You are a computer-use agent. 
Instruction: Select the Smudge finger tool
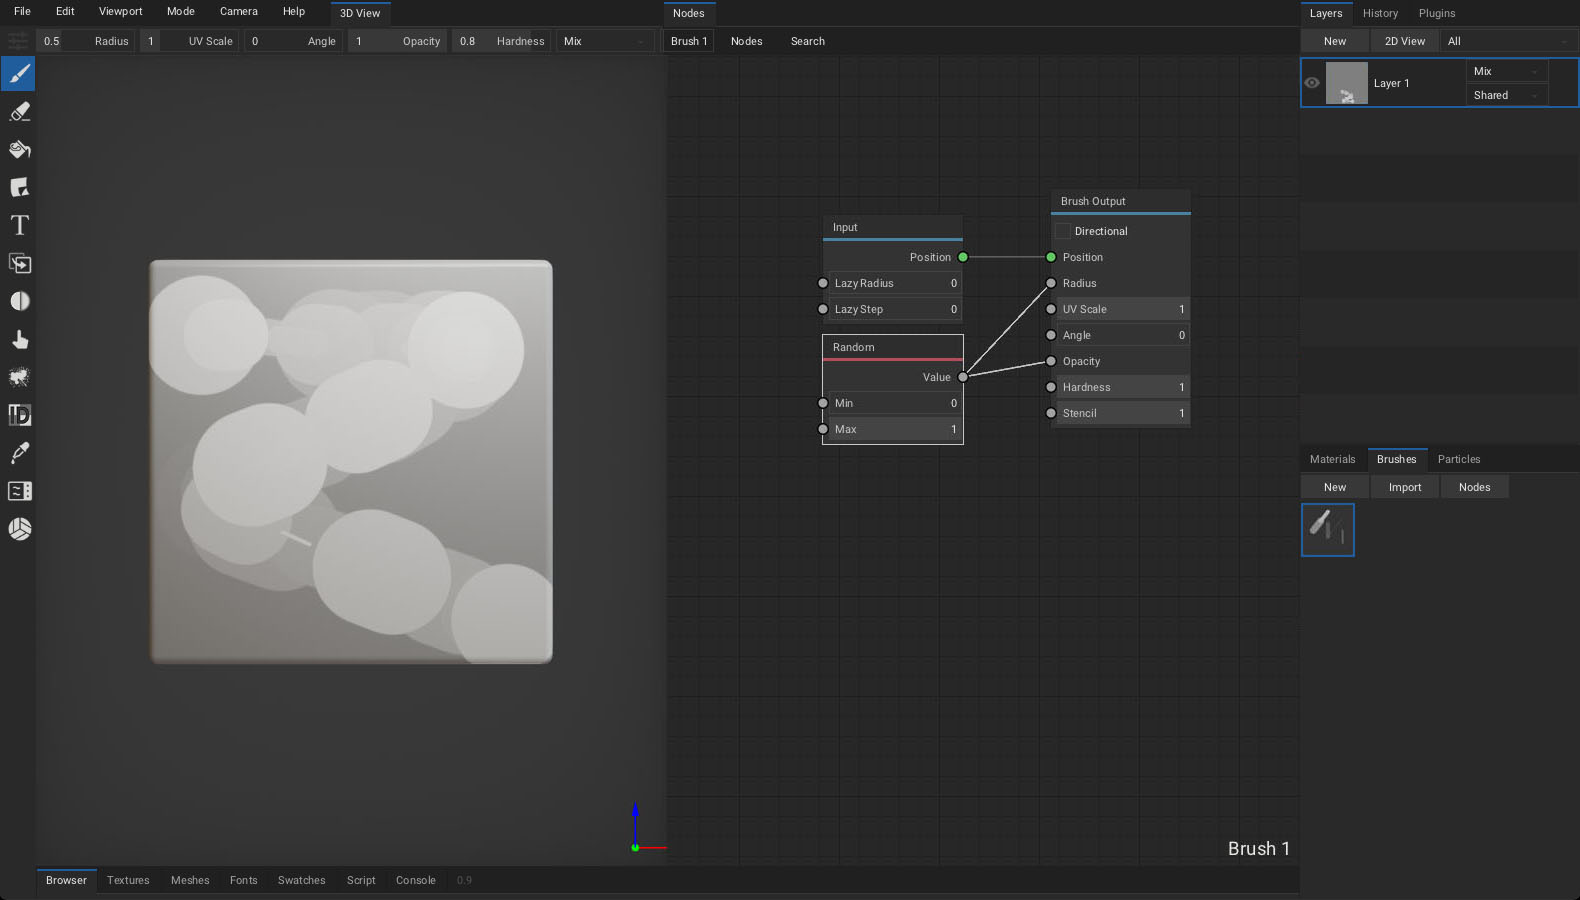19,340
